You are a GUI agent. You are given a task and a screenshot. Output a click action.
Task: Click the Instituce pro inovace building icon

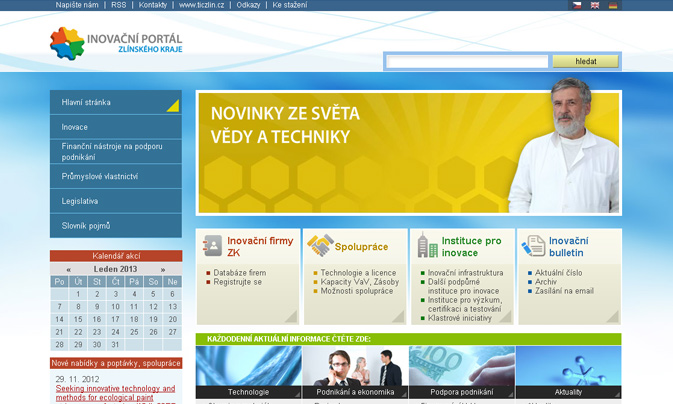[x=427, y=246]
